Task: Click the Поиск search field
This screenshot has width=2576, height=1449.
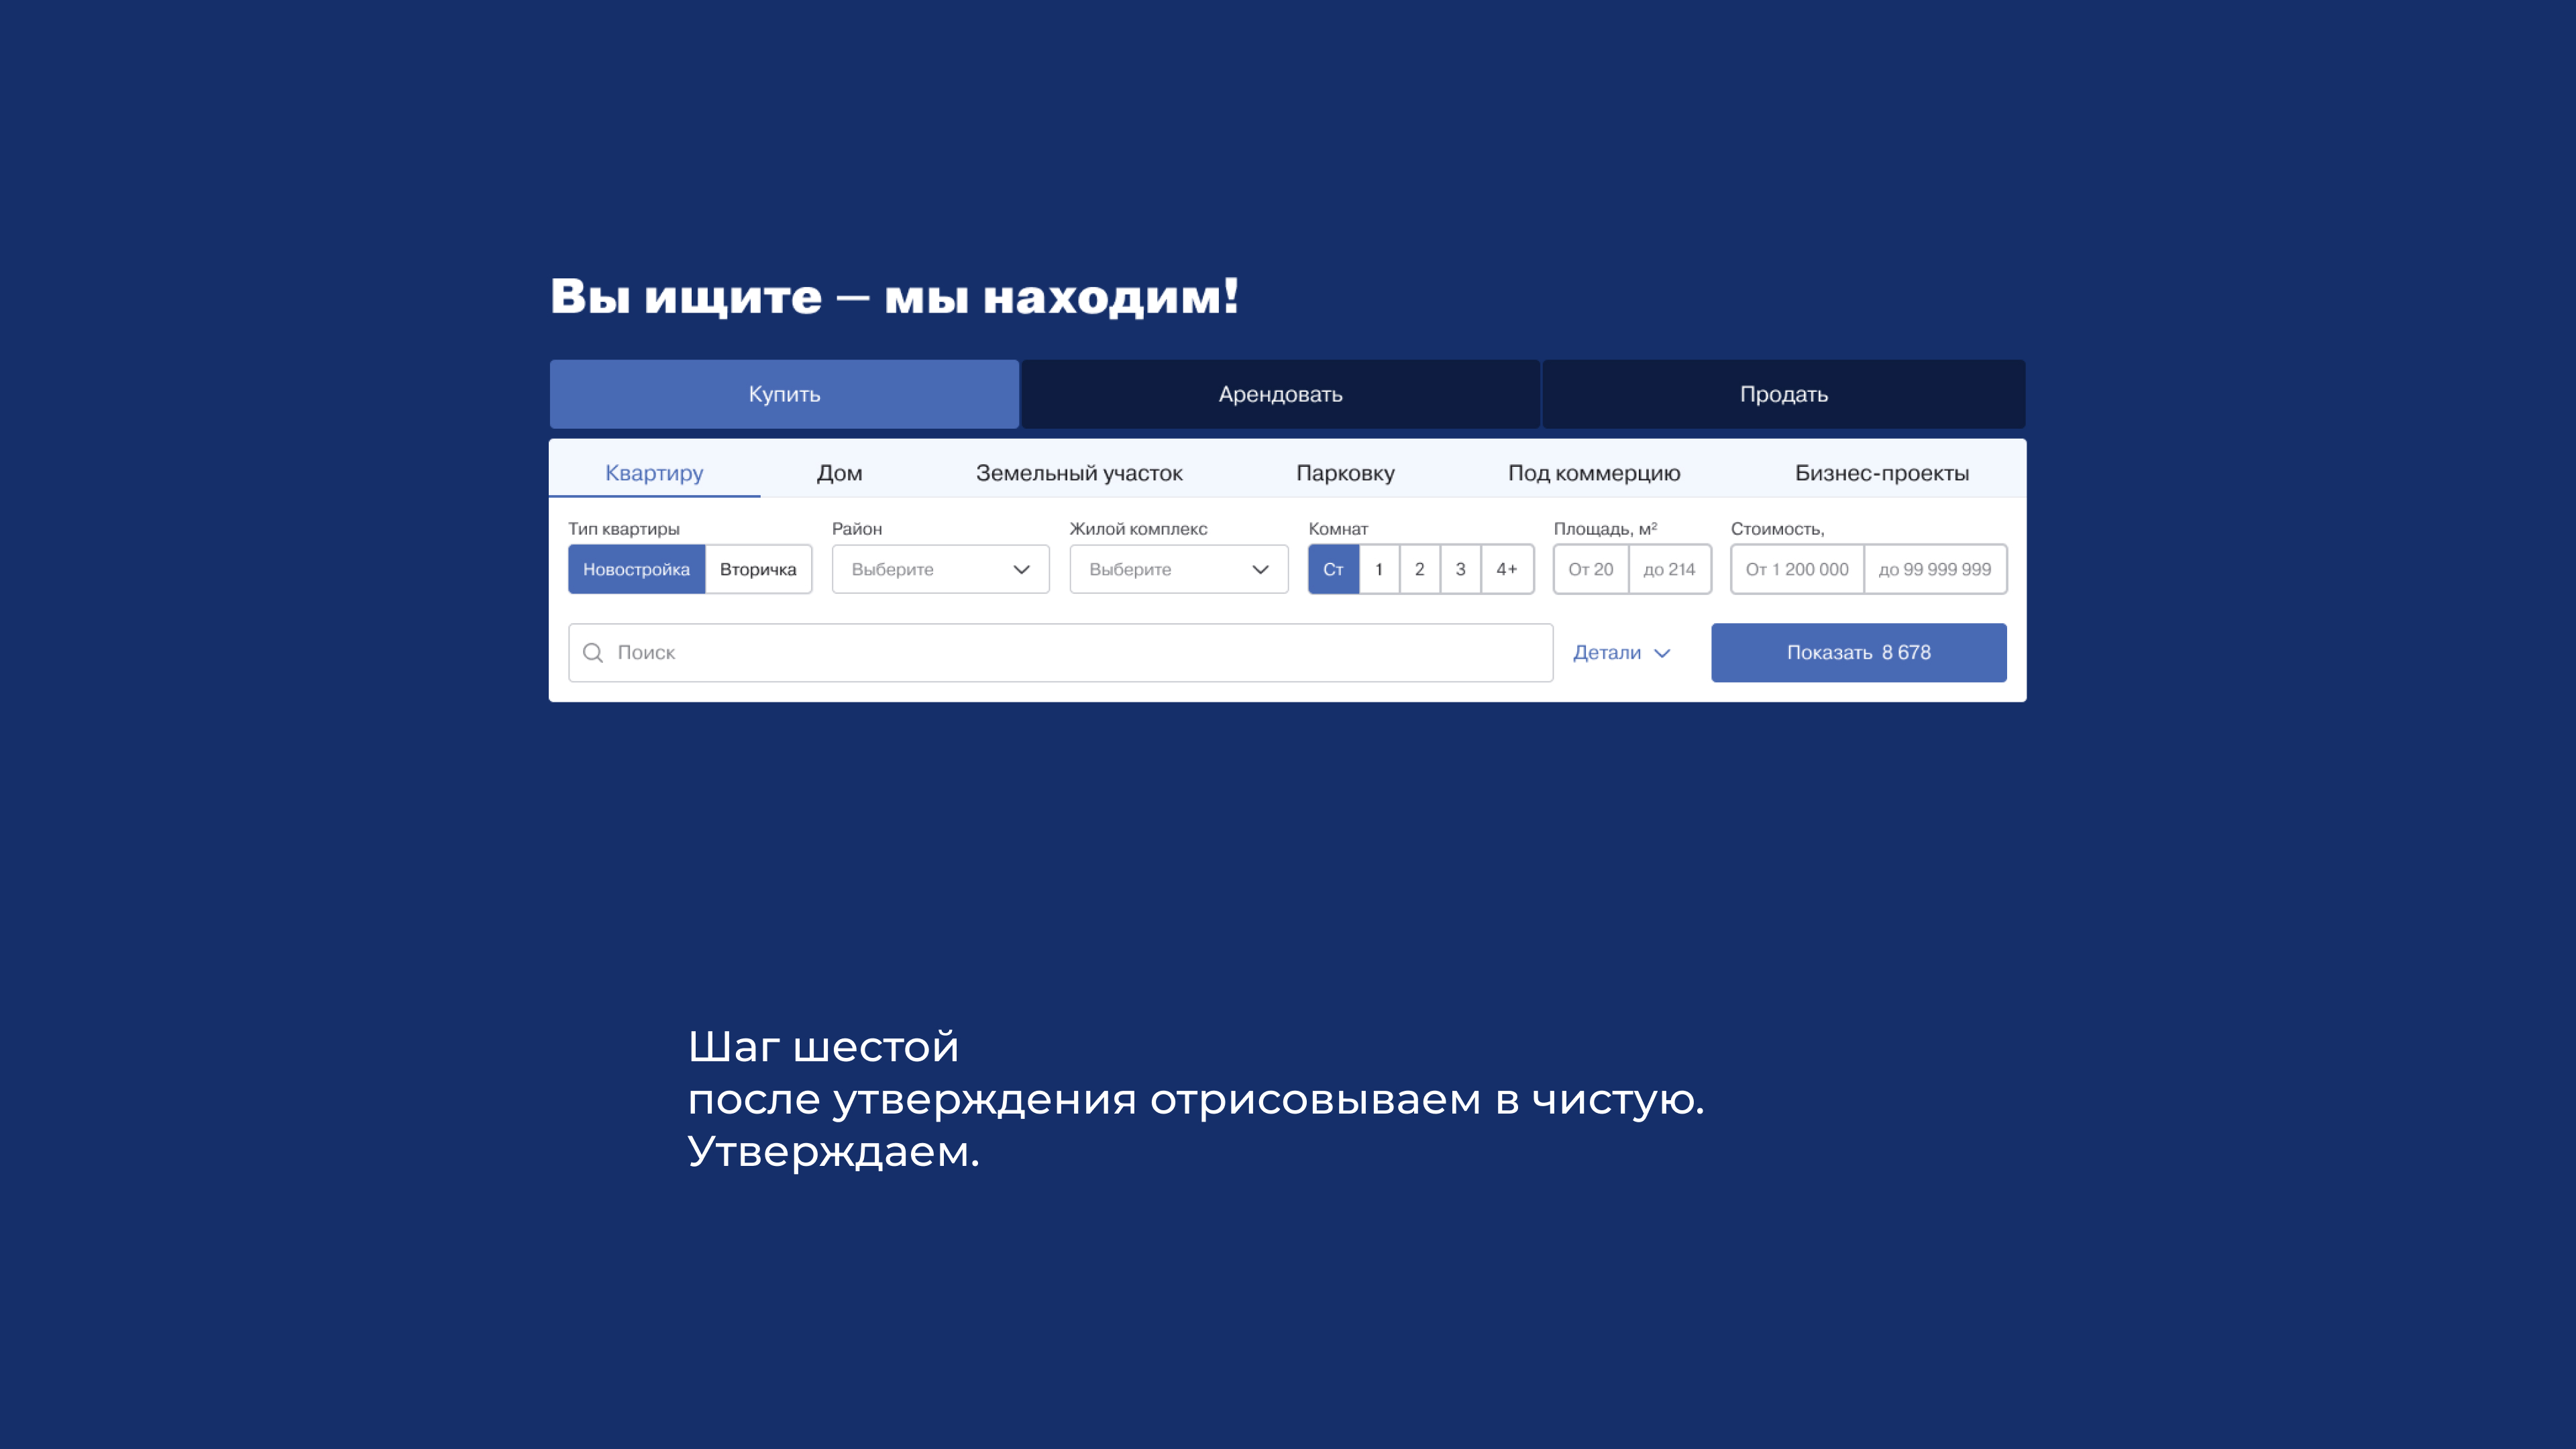Action: tap(1061, 653)
